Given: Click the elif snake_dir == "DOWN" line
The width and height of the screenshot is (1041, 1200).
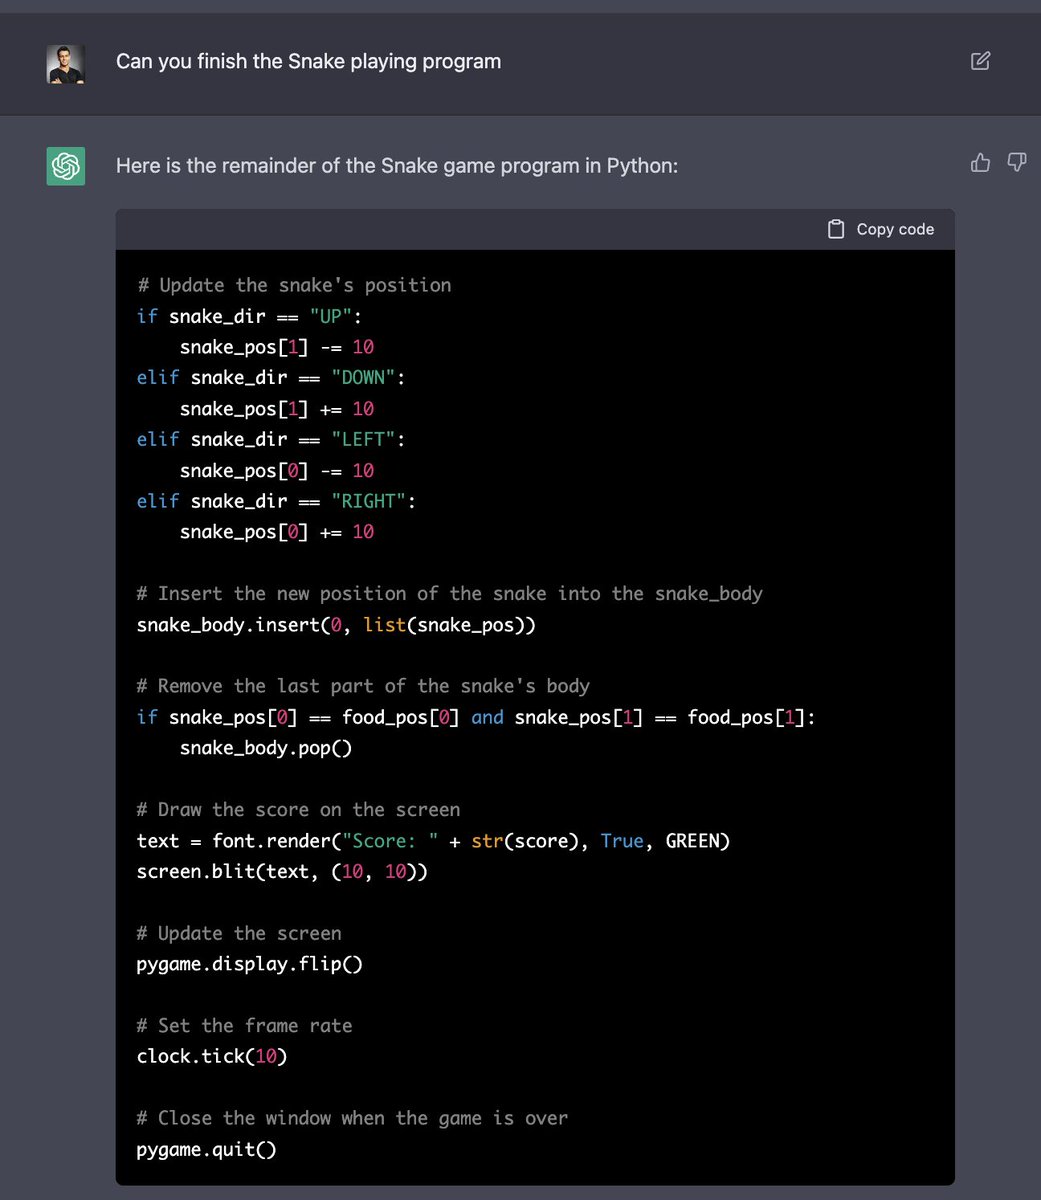Looking at the screenshot, I should 270,377.
